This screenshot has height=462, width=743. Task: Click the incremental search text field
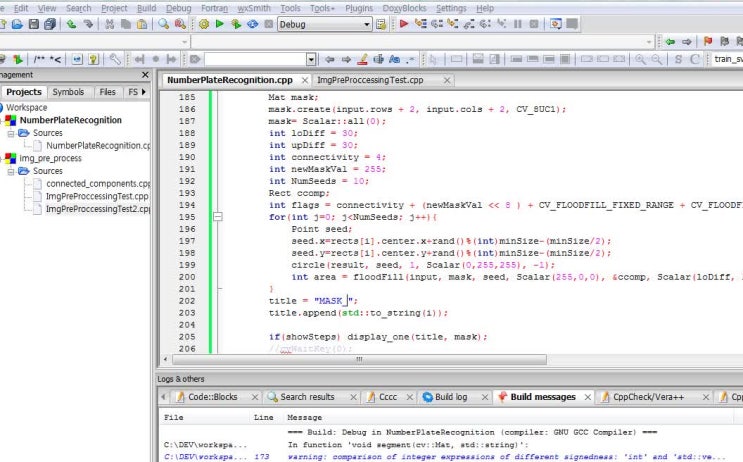point(255,59)
